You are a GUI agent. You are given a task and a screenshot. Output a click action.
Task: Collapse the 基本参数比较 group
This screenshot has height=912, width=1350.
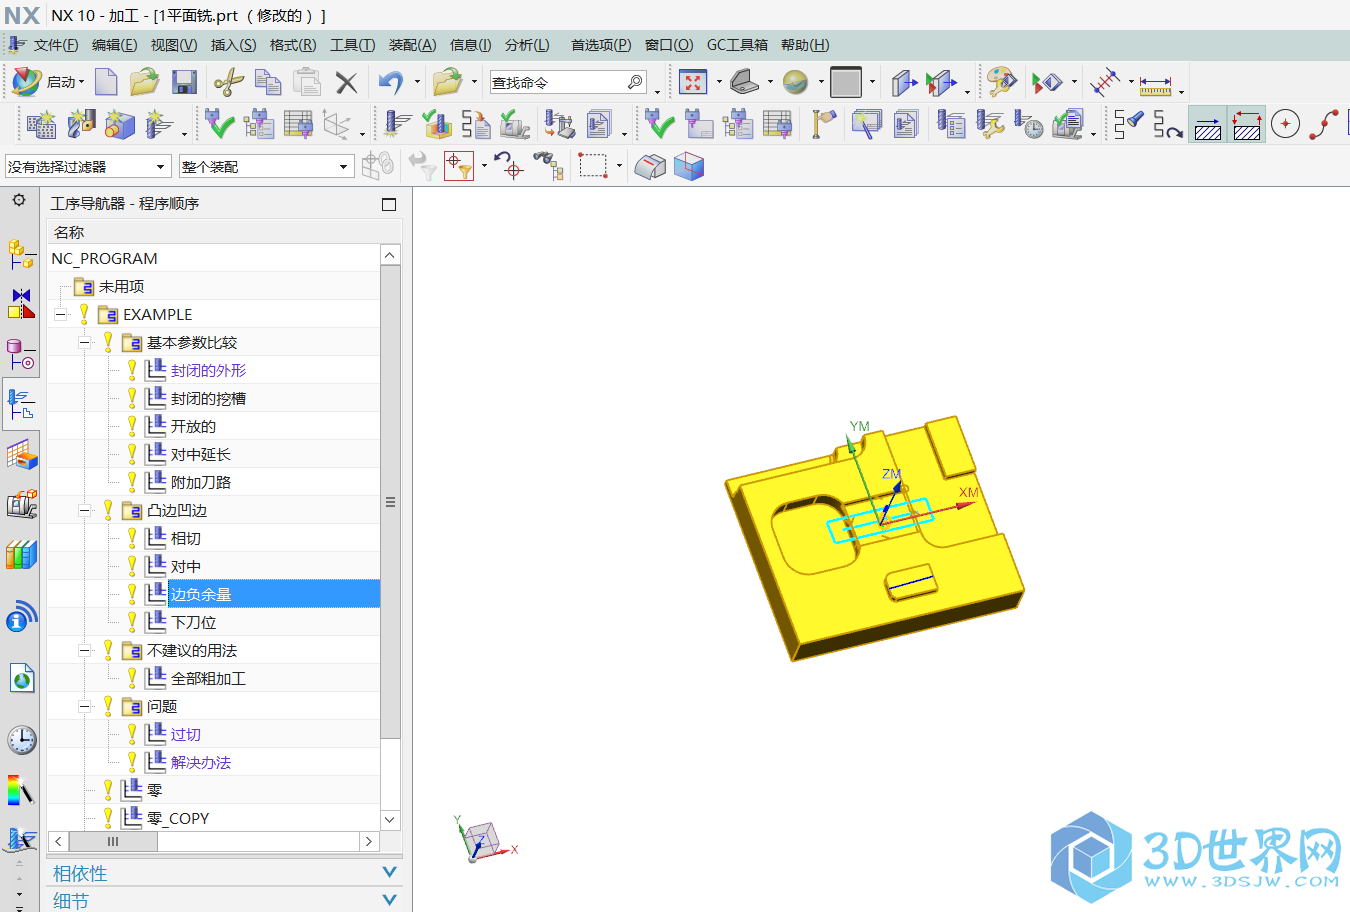pos(84,342)
